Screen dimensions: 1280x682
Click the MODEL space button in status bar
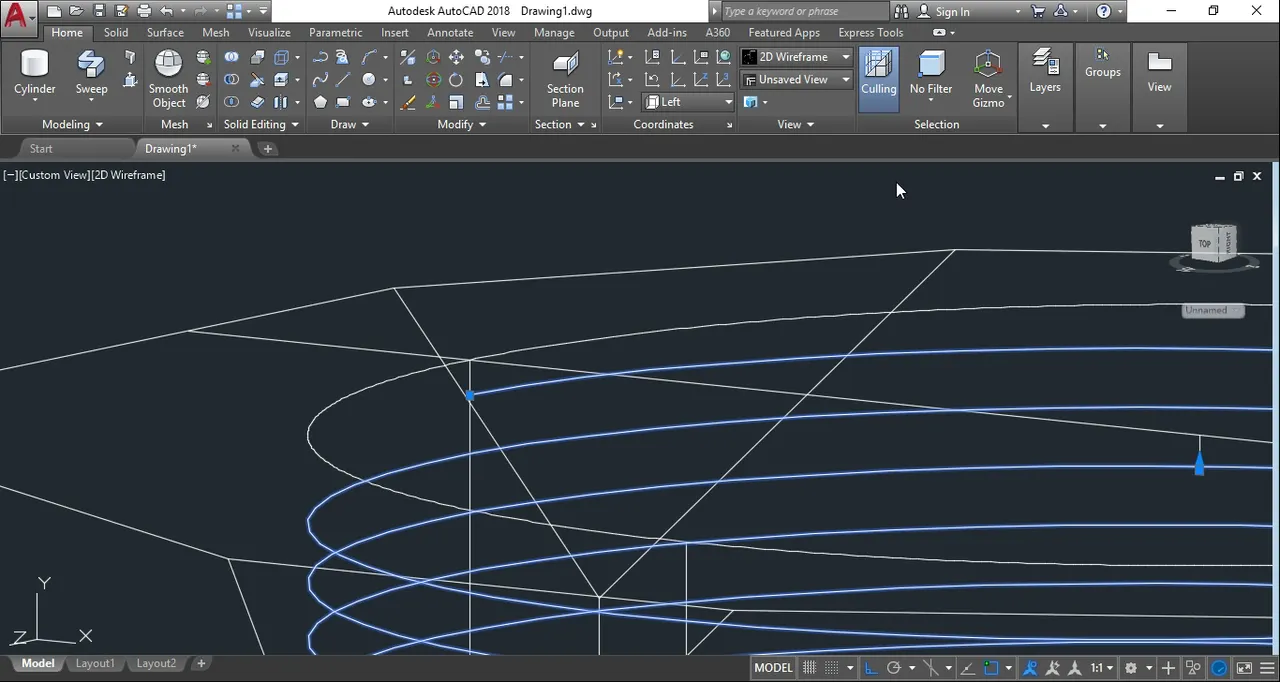tap(773, 668)
